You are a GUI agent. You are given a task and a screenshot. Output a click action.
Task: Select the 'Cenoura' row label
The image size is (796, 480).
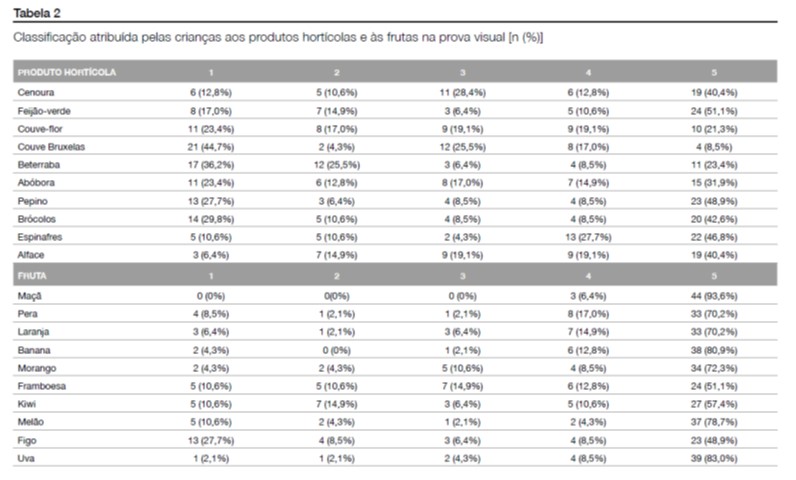coord(36,92)
